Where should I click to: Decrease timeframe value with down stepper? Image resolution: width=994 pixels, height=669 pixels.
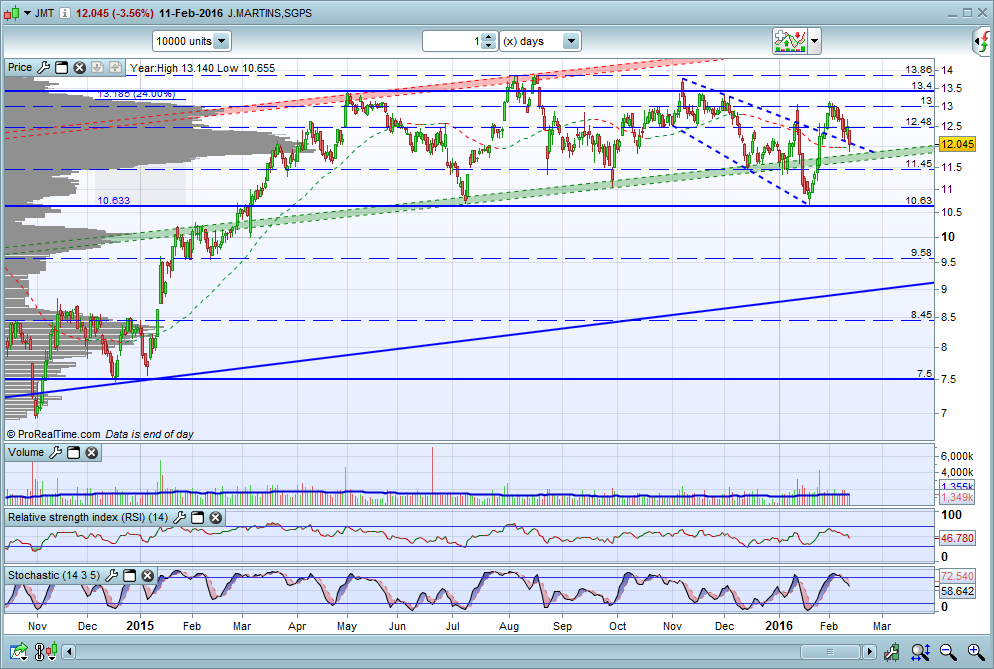pyautogui.click(x=488, y=46)
